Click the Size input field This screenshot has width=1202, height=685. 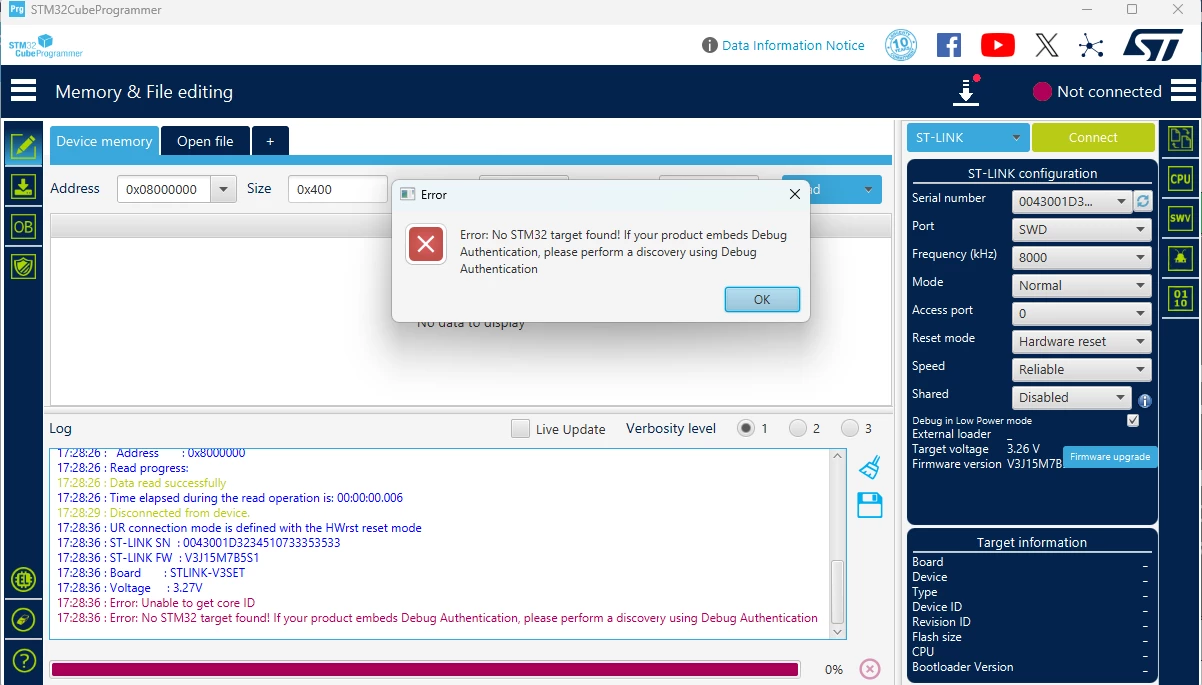337,189
